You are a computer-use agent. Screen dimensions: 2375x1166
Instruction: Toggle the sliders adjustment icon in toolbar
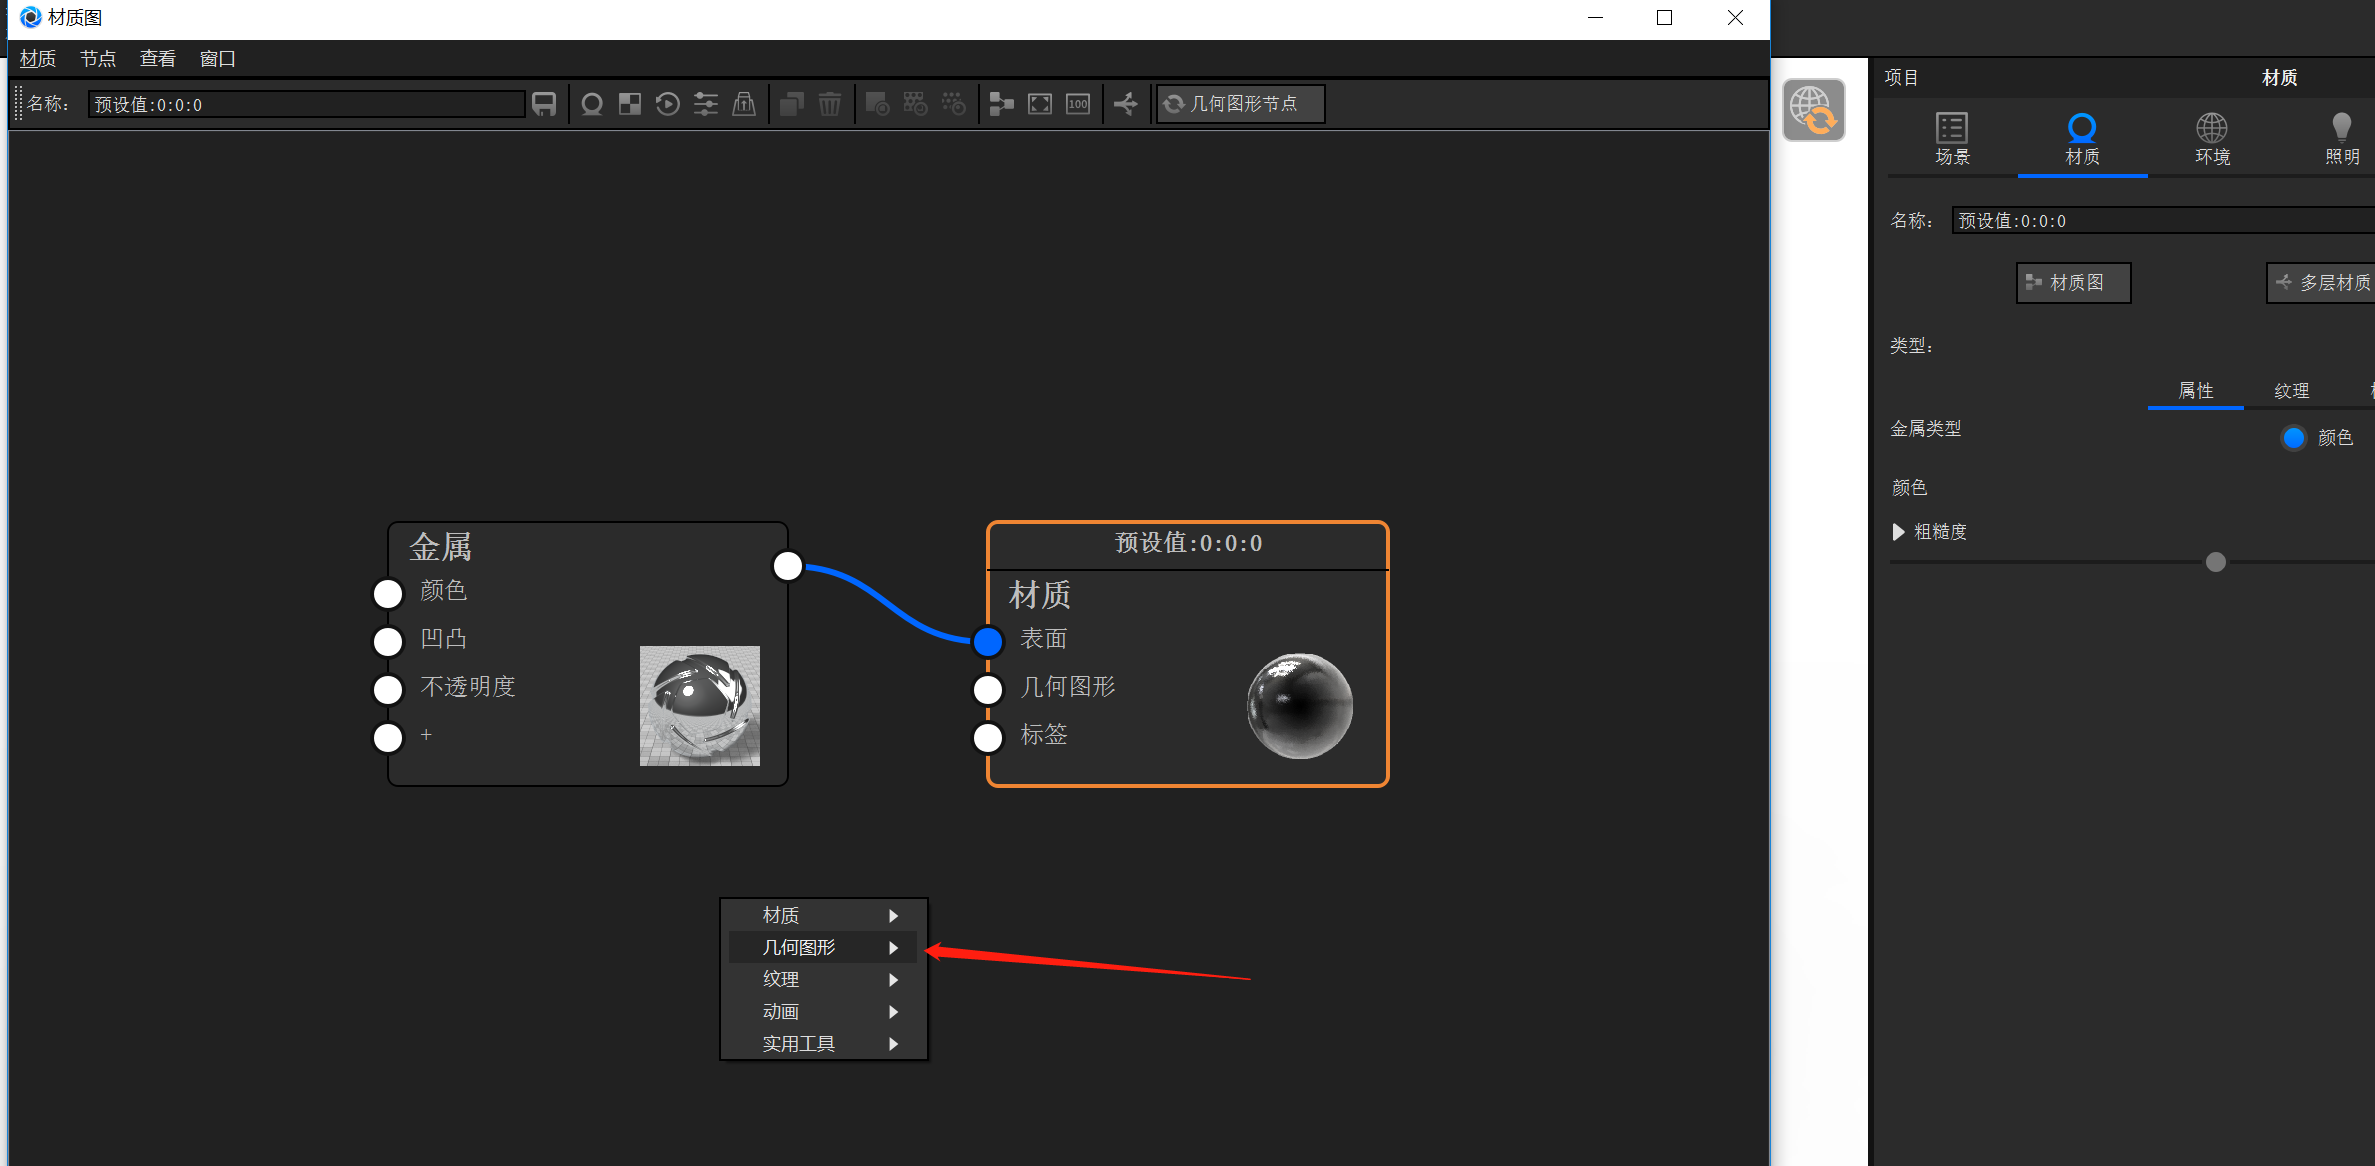point(705,103)
